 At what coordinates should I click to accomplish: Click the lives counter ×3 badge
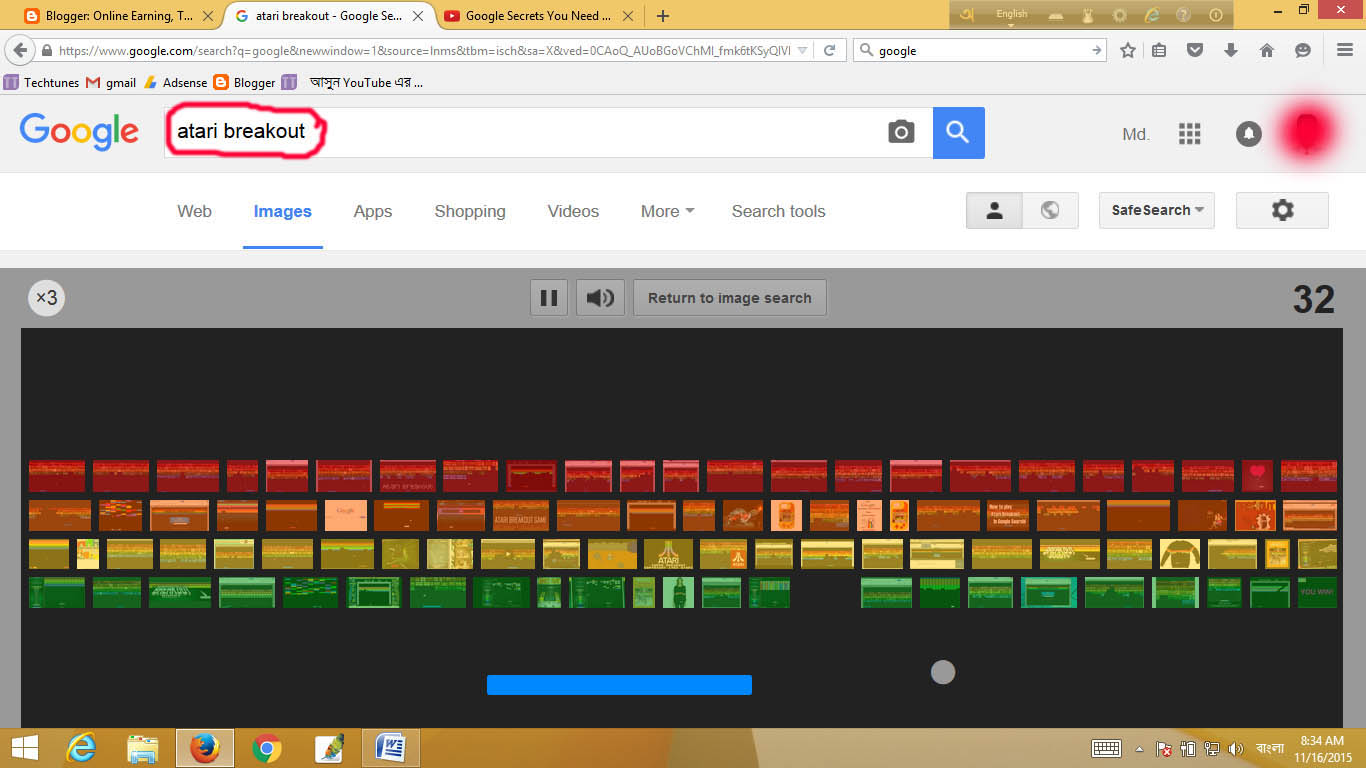point(46,298)
